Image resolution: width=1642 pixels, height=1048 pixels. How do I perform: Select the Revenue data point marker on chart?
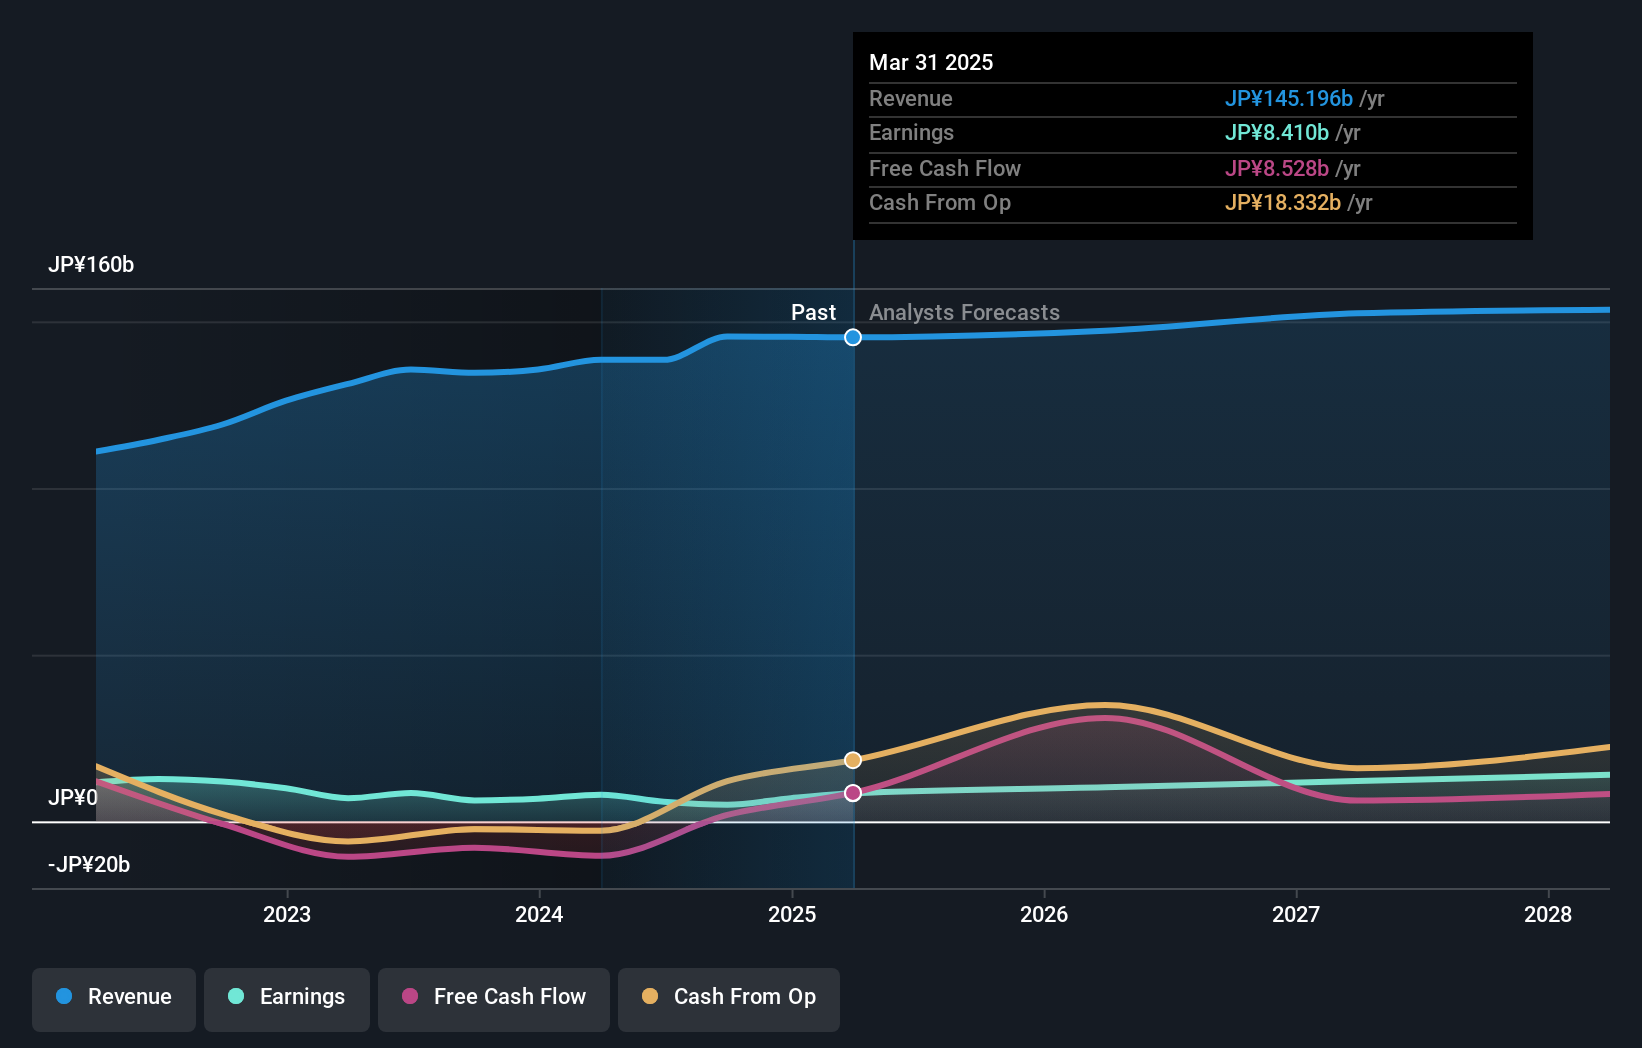852,337
